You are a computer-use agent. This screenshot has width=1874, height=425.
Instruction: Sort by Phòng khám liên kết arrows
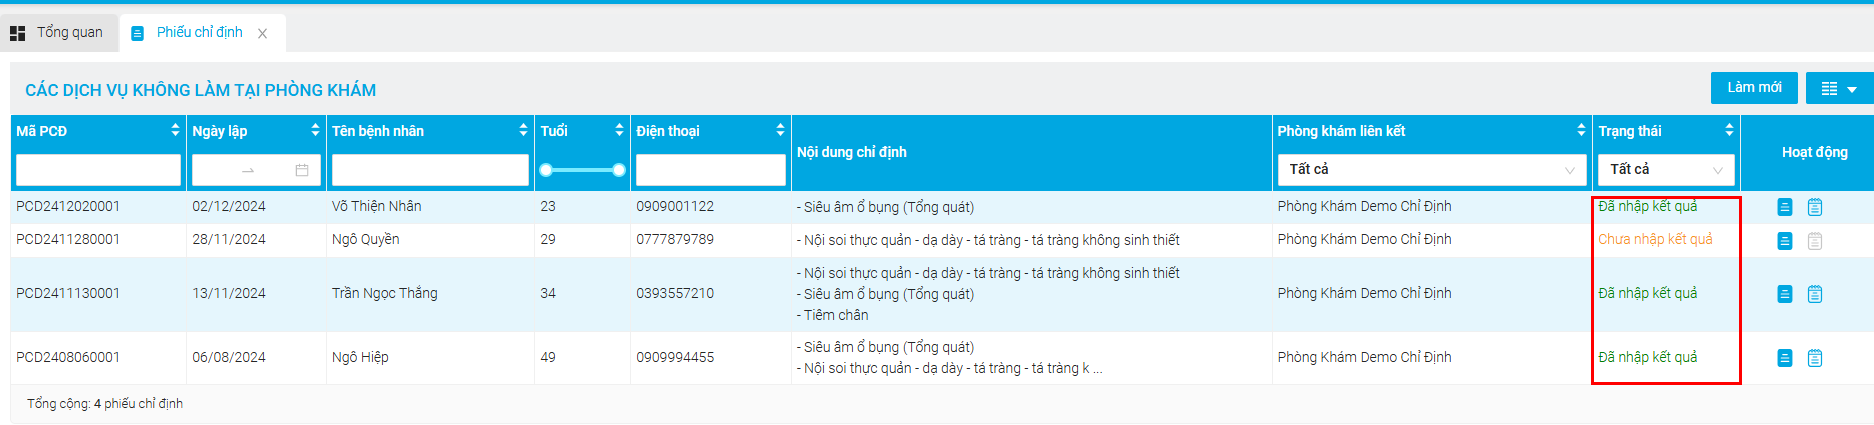[1581, 130]
